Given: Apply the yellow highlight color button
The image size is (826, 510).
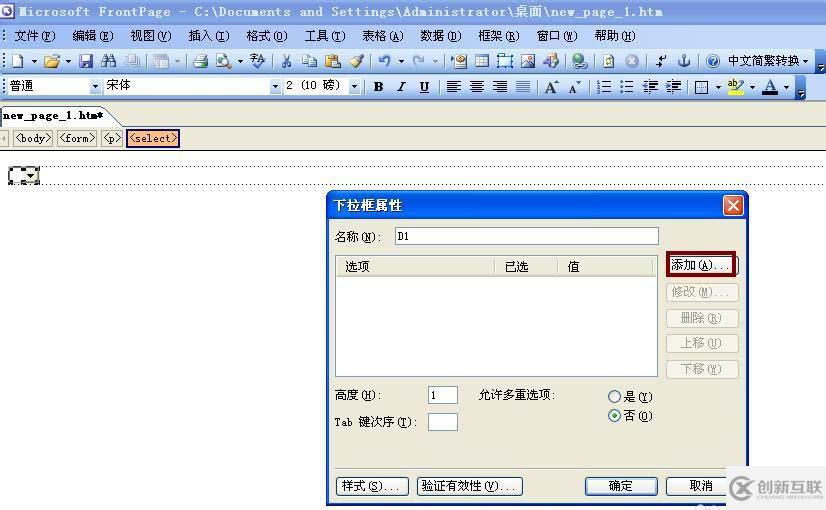Looking at the screenshot, I should (735, 87).
